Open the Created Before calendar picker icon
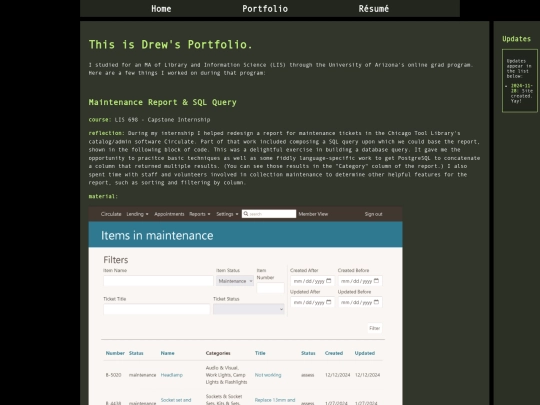This screenshot has width=540, height=405. coord(376,281)
